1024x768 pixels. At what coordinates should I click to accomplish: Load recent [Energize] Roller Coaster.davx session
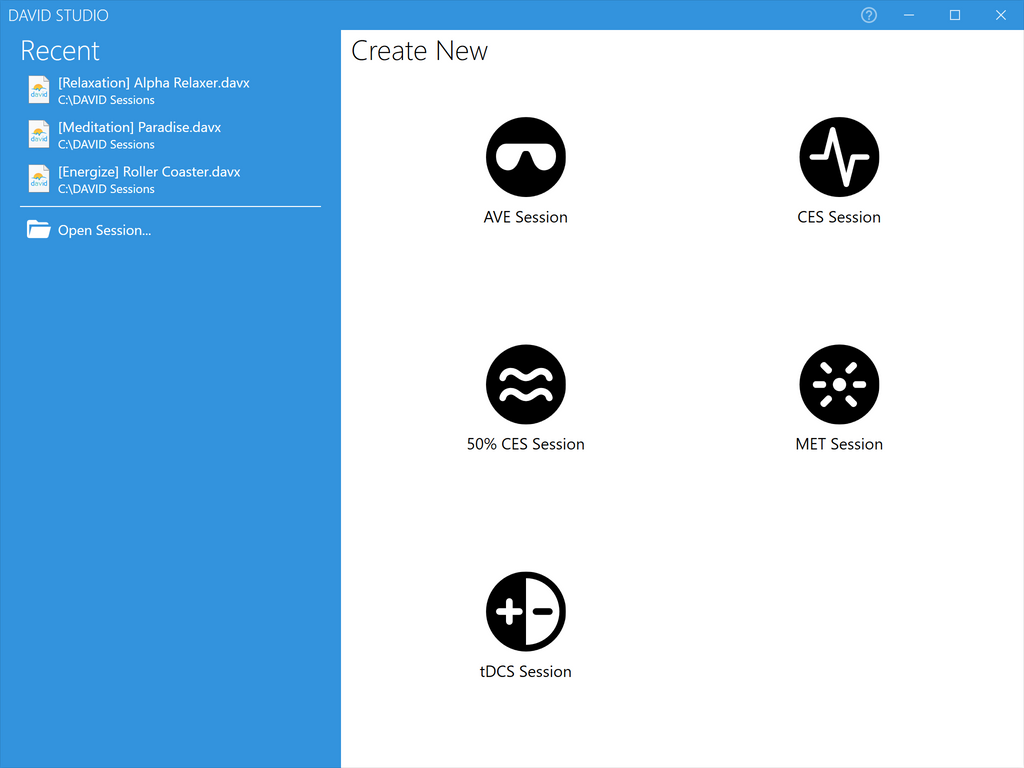tap(149, 172)
